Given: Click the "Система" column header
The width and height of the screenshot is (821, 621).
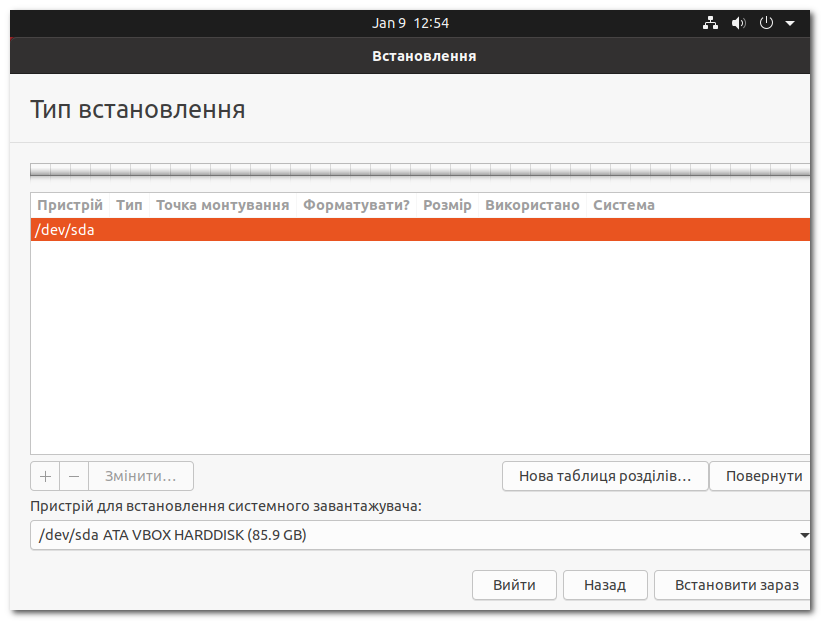Looking at the screenshot, I should tap(623, 204).
